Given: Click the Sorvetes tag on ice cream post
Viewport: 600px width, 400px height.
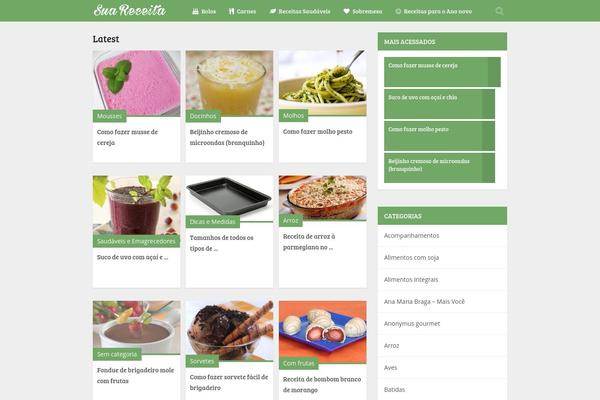Looking at the screenshot, I should coord(202,361).
